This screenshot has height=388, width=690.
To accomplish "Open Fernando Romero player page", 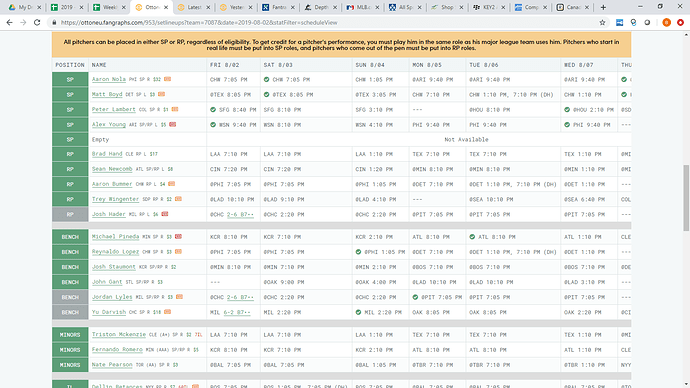I will pos(117,349).
